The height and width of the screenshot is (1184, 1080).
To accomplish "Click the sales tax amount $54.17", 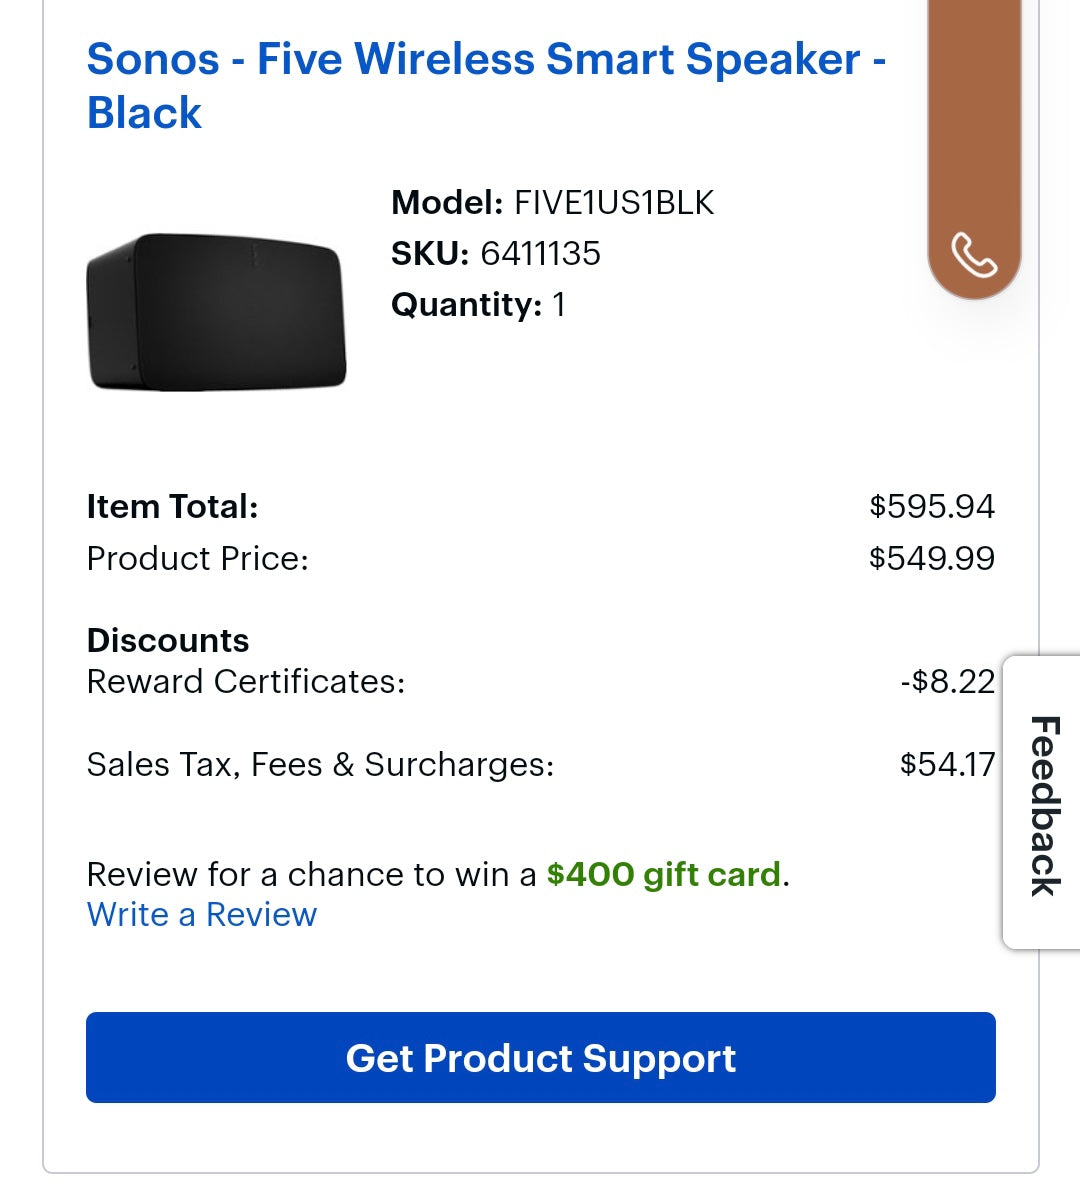I will tap(946, 765).
